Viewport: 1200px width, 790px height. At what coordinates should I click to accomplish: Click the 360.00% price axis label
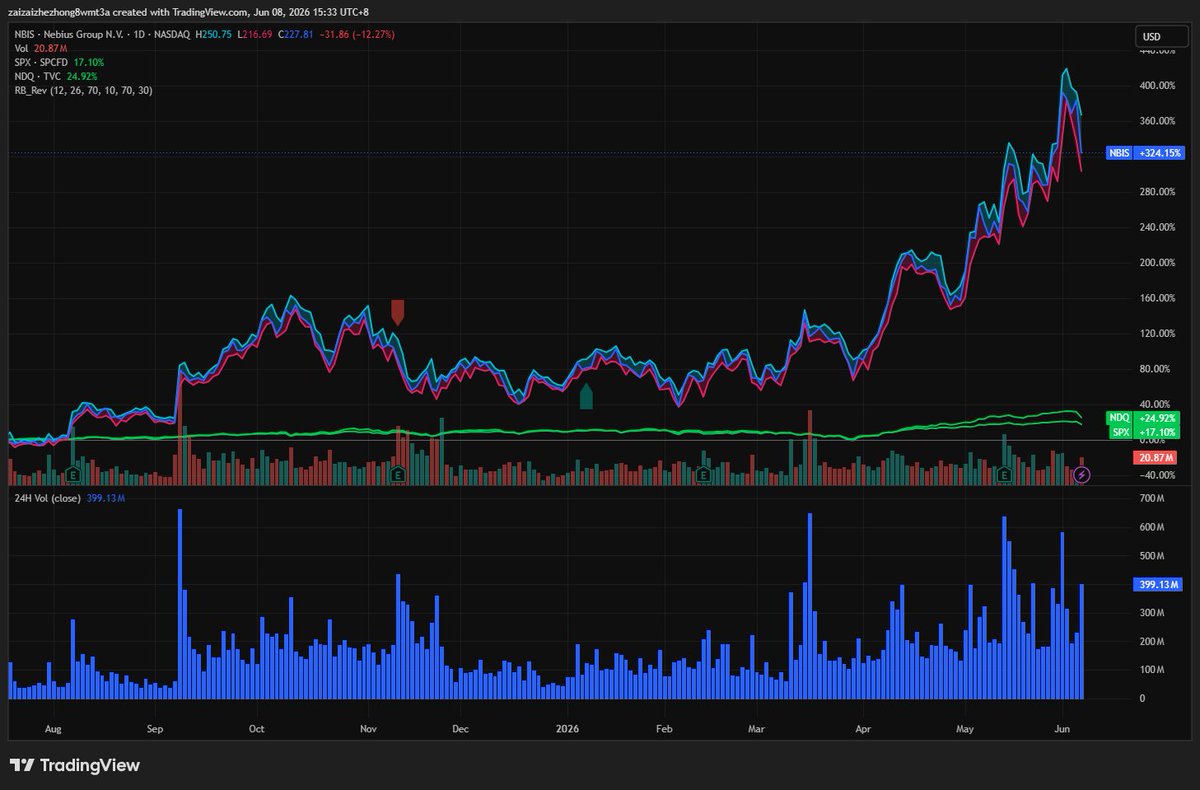click(1157, 121)
